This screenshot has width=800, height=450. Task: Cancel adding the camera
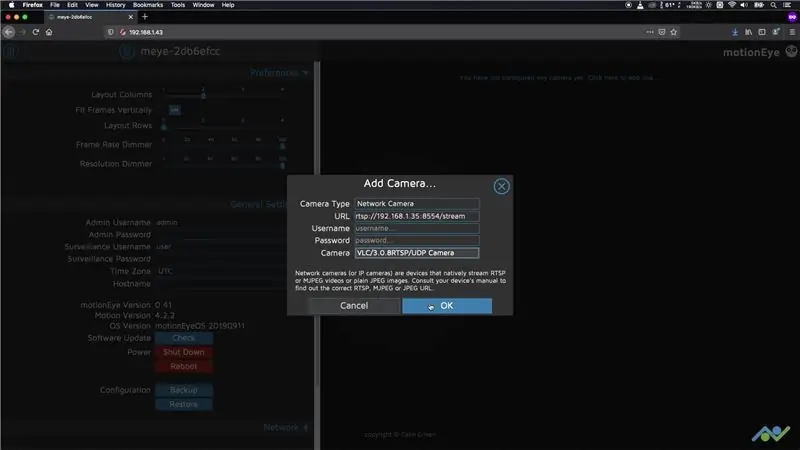(354, 306)
